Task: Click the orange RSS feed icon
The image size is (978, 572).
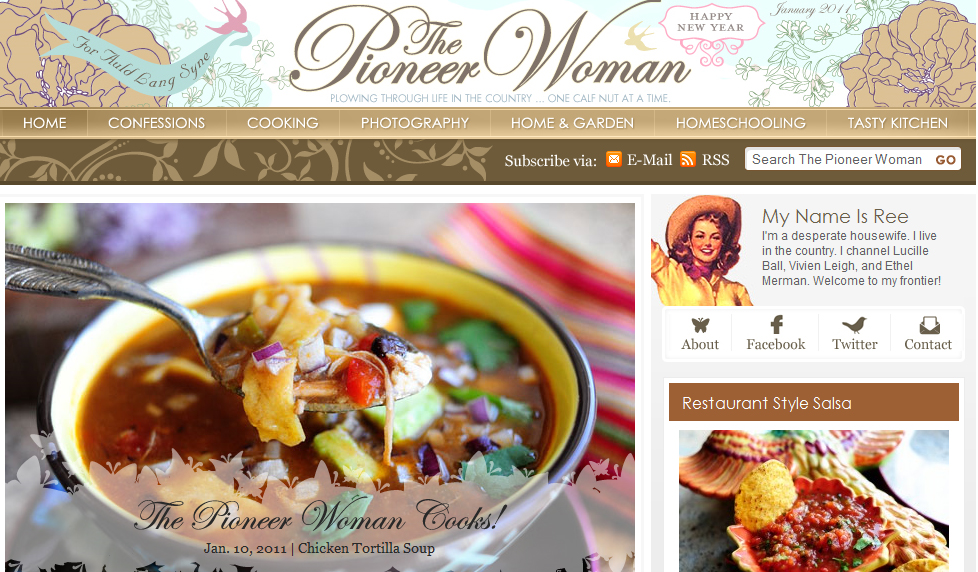Action: (x=687, y=160)
